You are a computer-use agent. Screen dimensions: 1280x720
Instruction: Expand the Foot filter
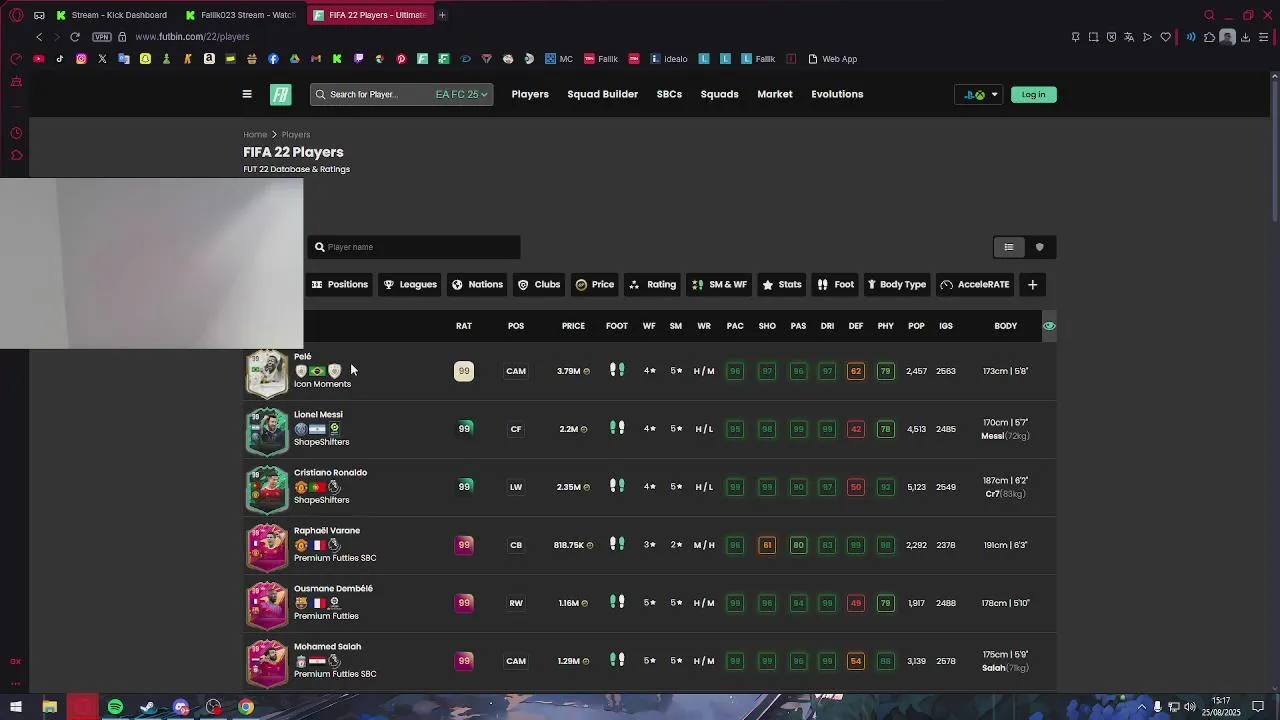point(835,285)
